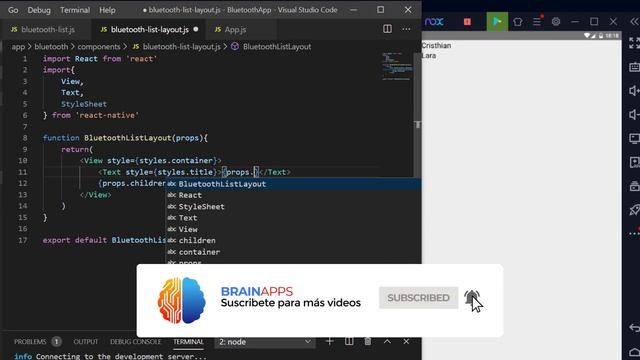The height and width of the screenshot is (360, 640).
Task: Close the bottom terminal panel
Action: [x=406, y=341]
